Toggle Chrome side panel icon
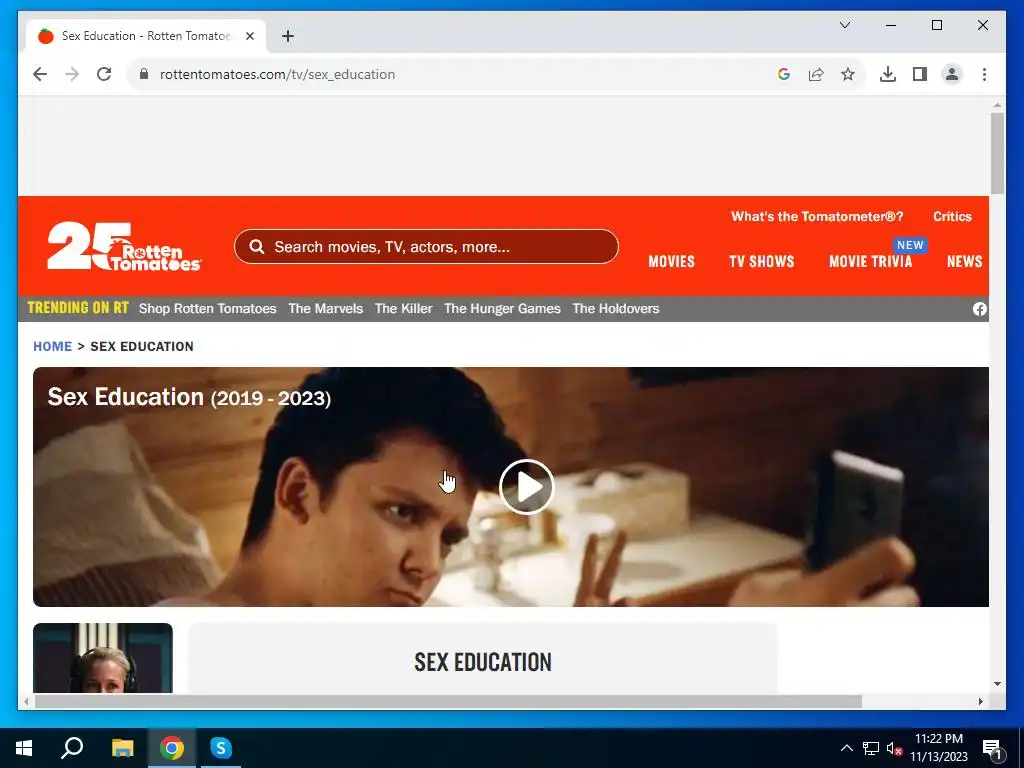The image size is (1024, 768). click(x=920, y=74)
